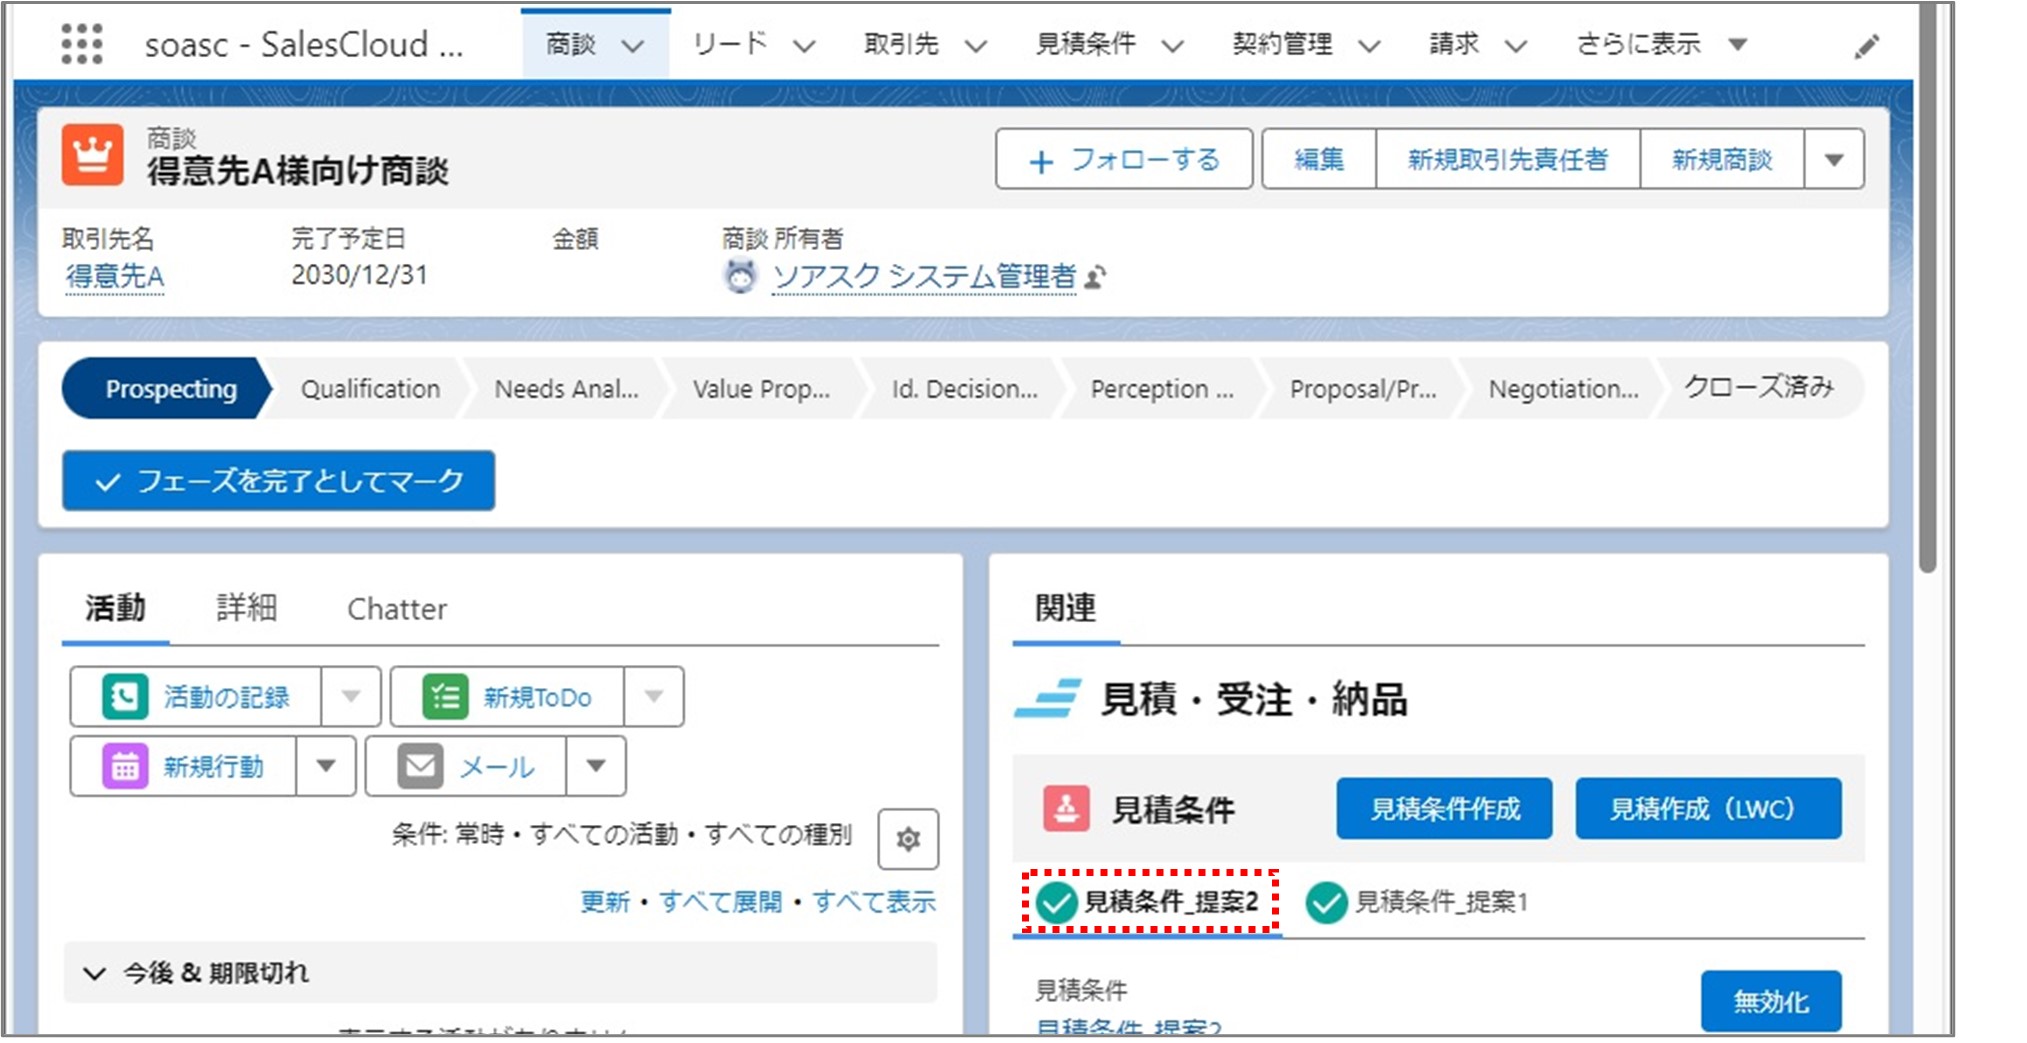
Task: Select the 商談 navigation tab
Action: pyautogui.click(x=571, y=44)
